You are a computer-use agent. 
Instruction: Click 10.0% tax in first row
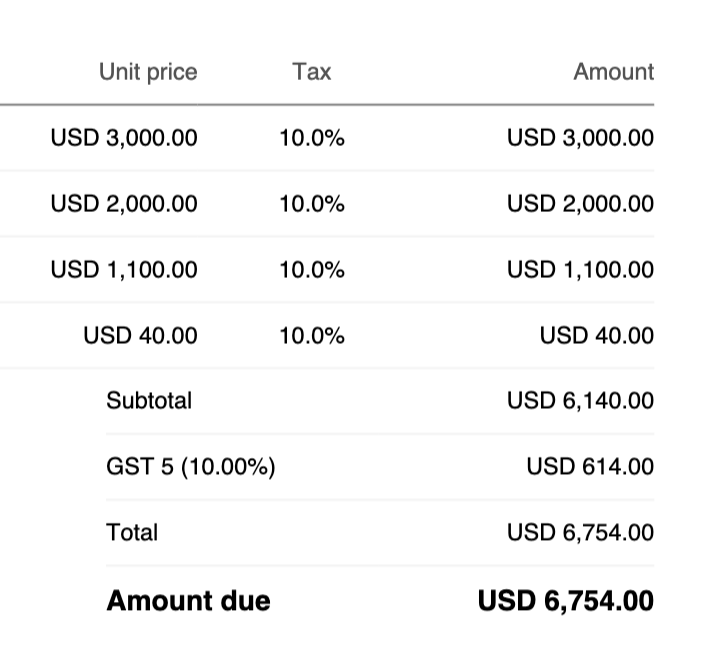pyautogui.click(x=311, y=138)
